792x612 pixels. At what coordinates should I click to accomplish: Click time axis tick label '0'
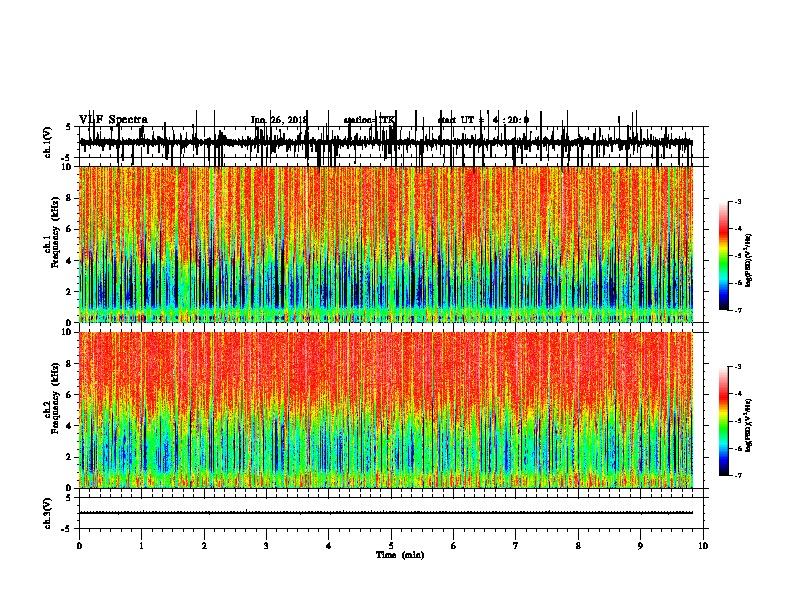point(79,546)
